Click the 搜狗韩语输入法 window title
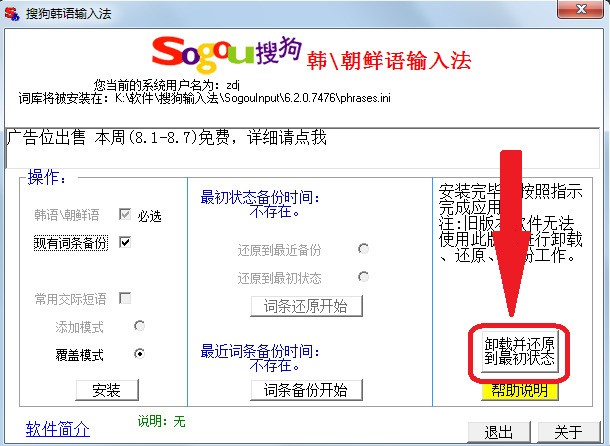610x446 pixels. [x=68, y=14]
